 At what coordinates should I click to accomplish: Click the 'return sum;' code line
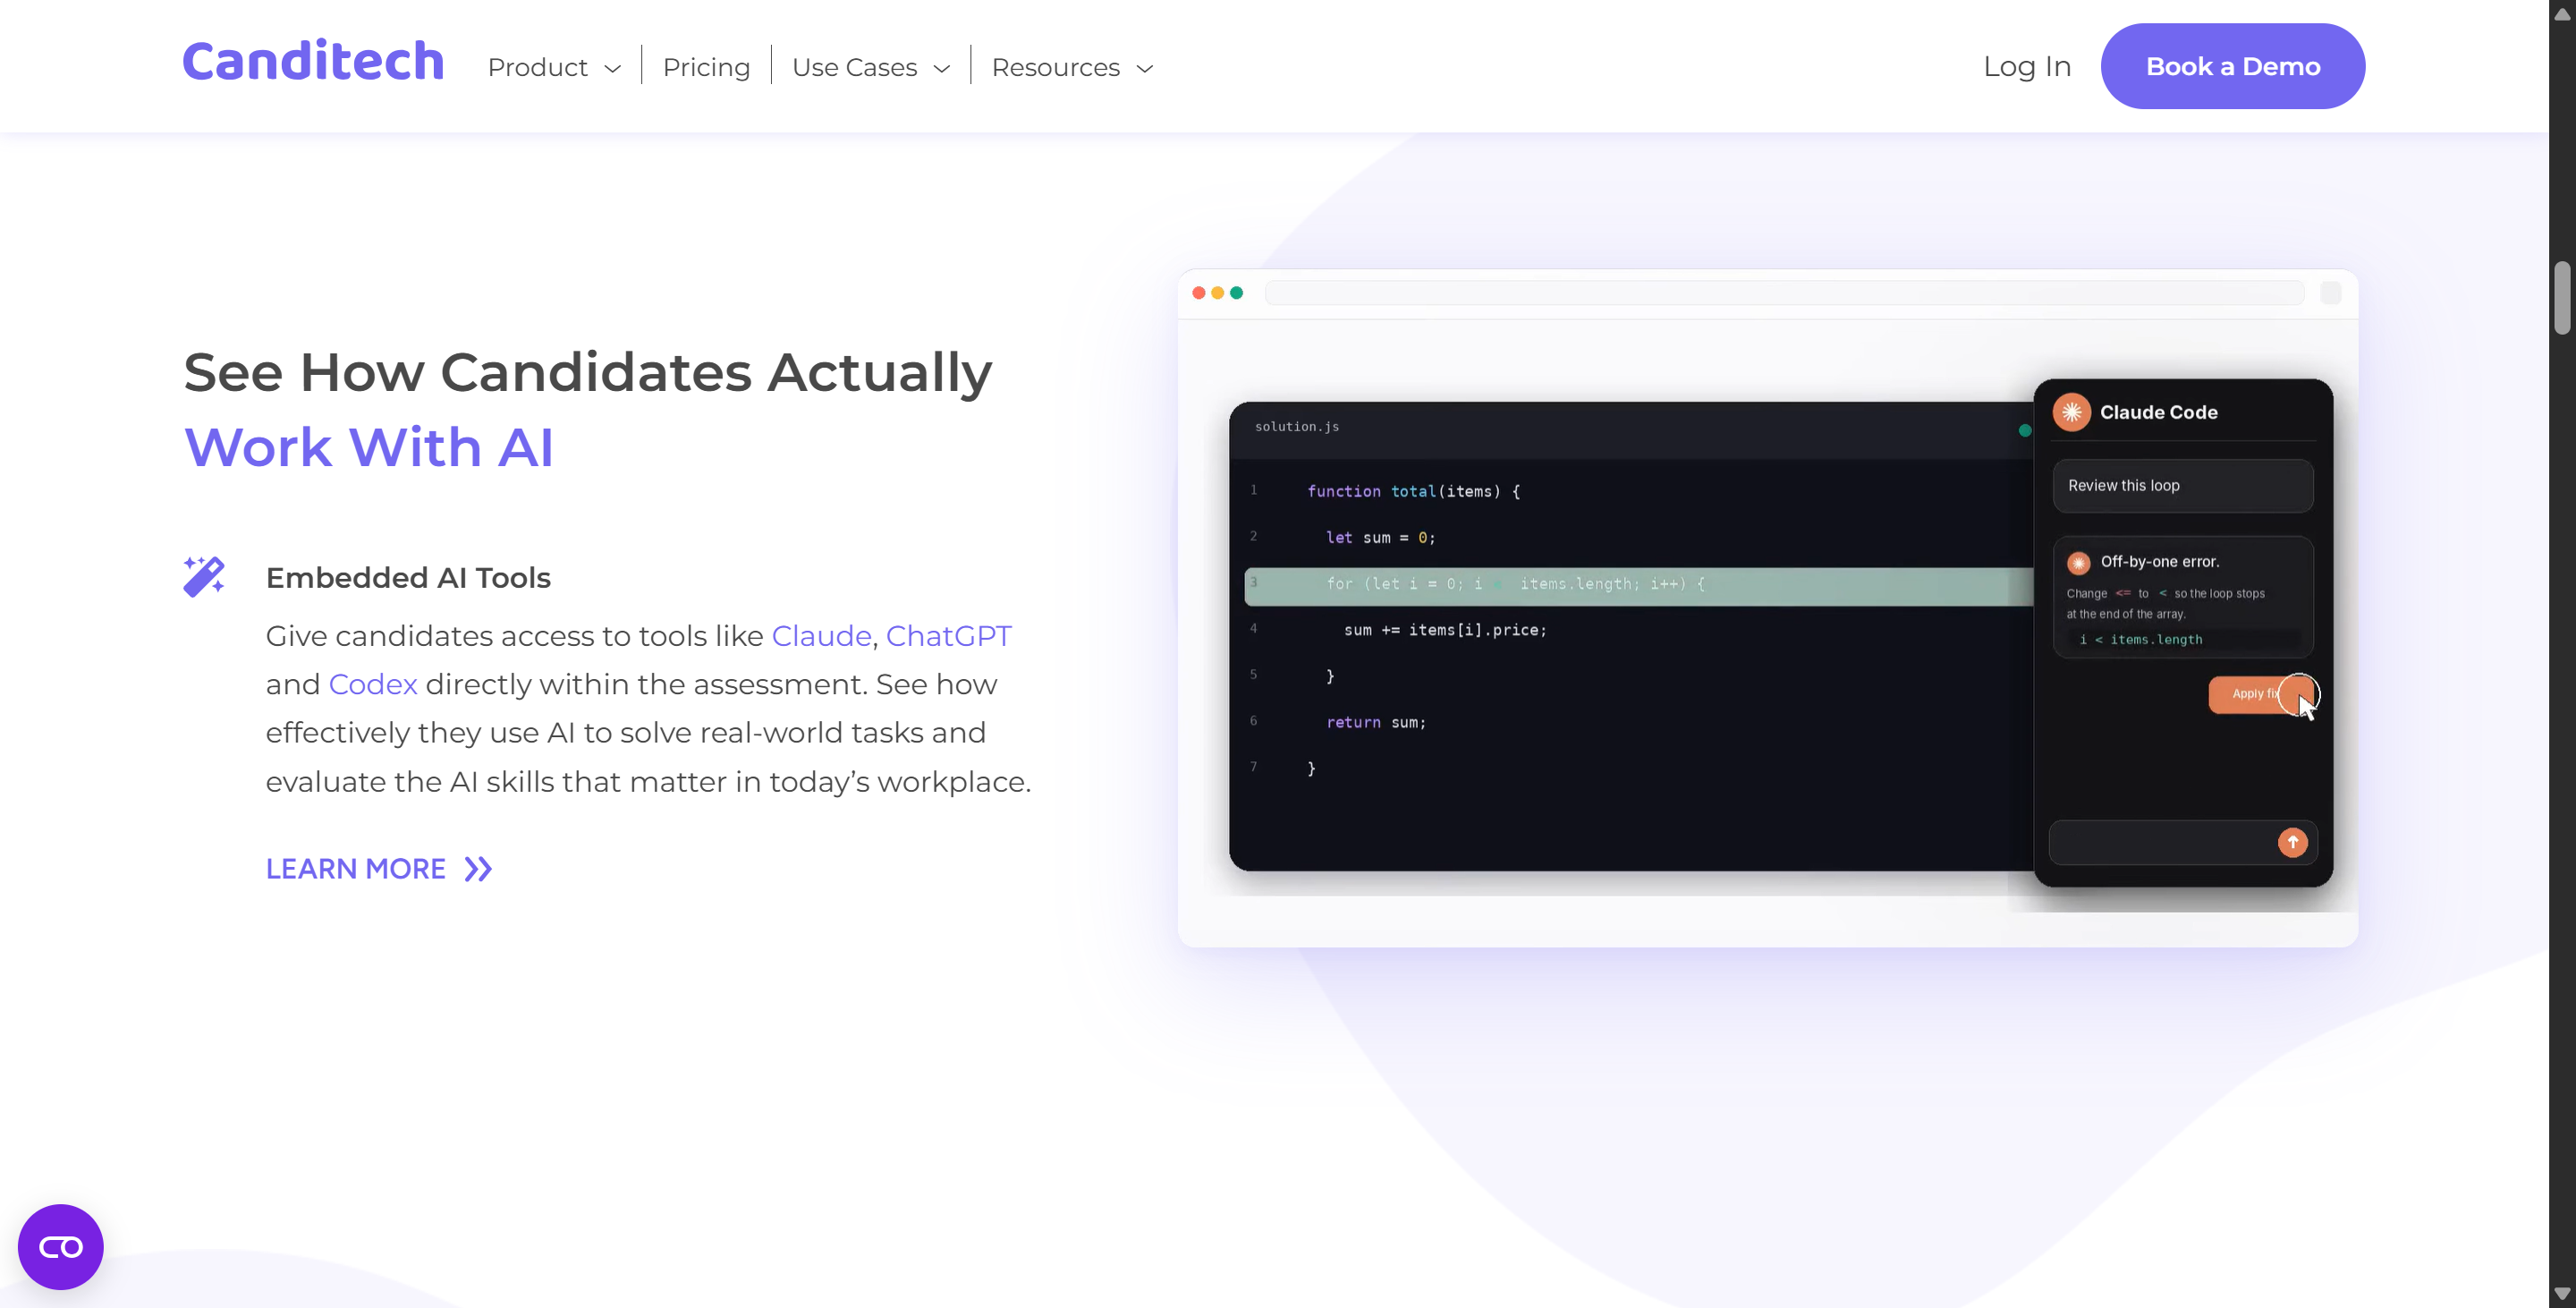[x=1375, y=723]
